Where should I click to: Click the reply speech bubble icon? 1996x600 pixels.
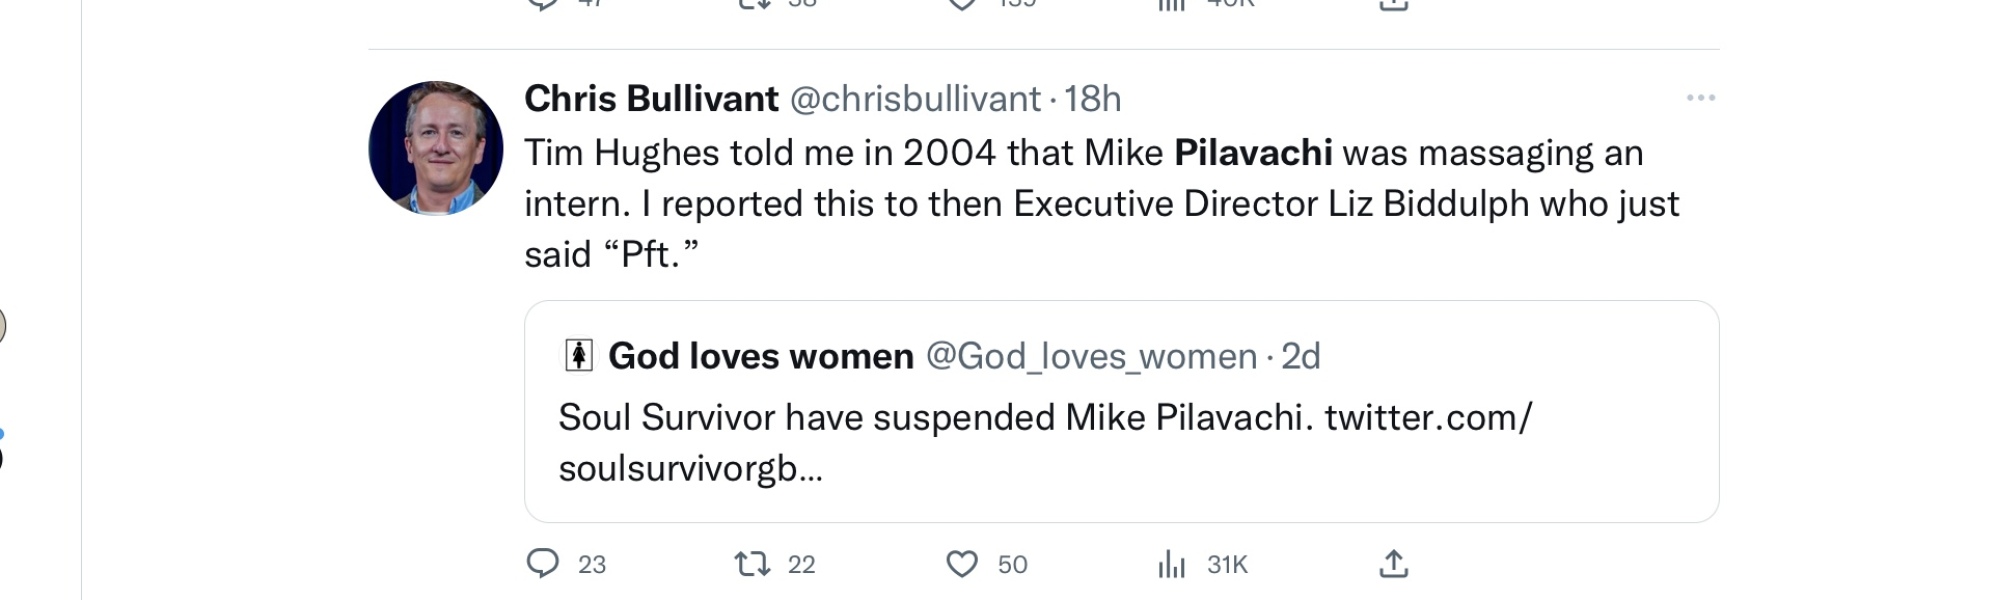(x=542, y=564)
